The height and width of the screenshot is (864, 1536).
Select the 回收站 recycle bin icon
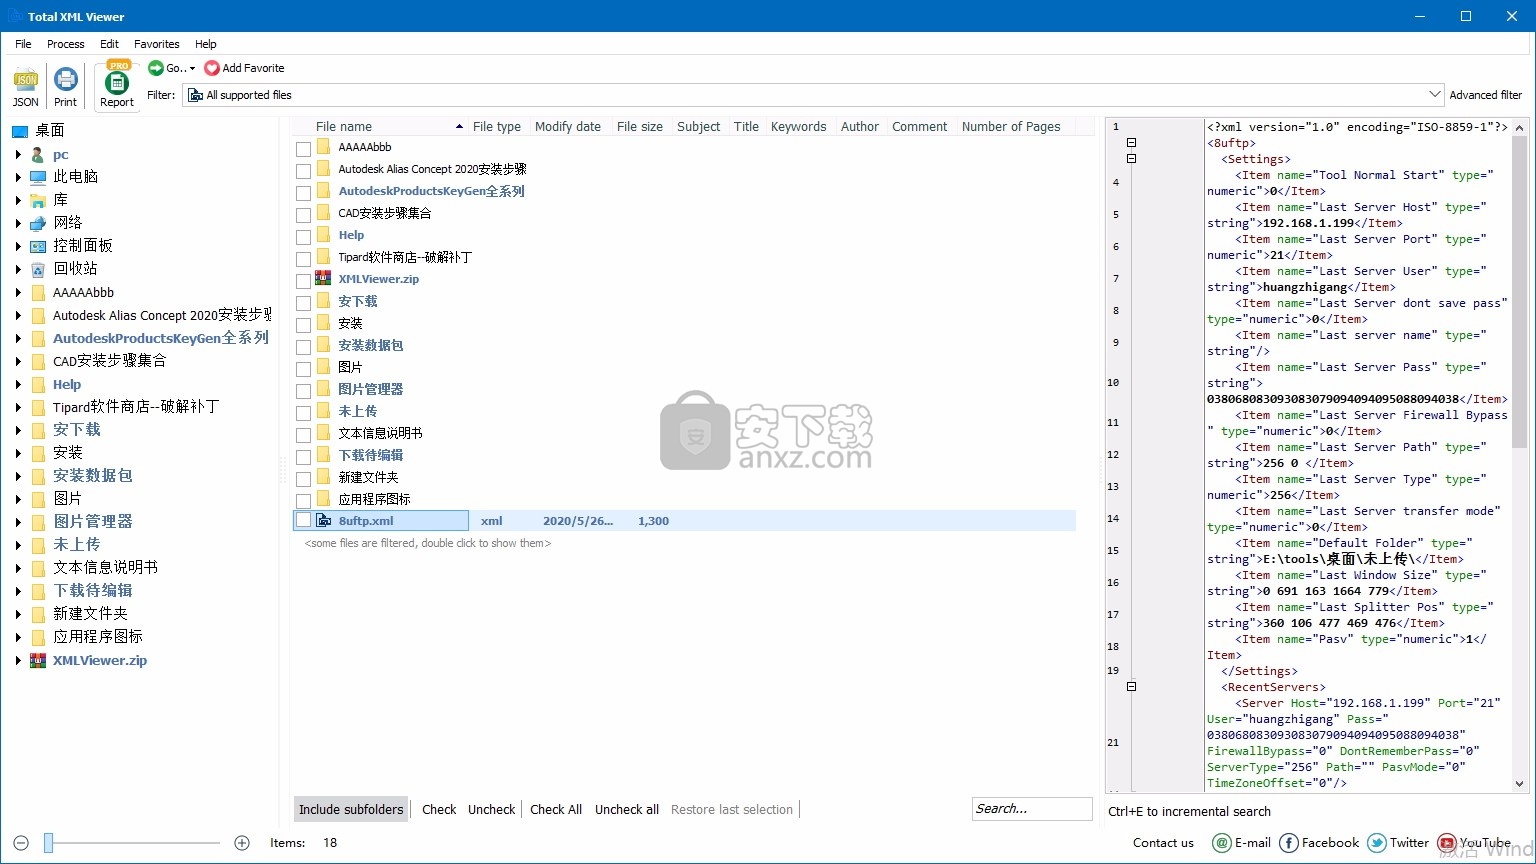point(38,269)
